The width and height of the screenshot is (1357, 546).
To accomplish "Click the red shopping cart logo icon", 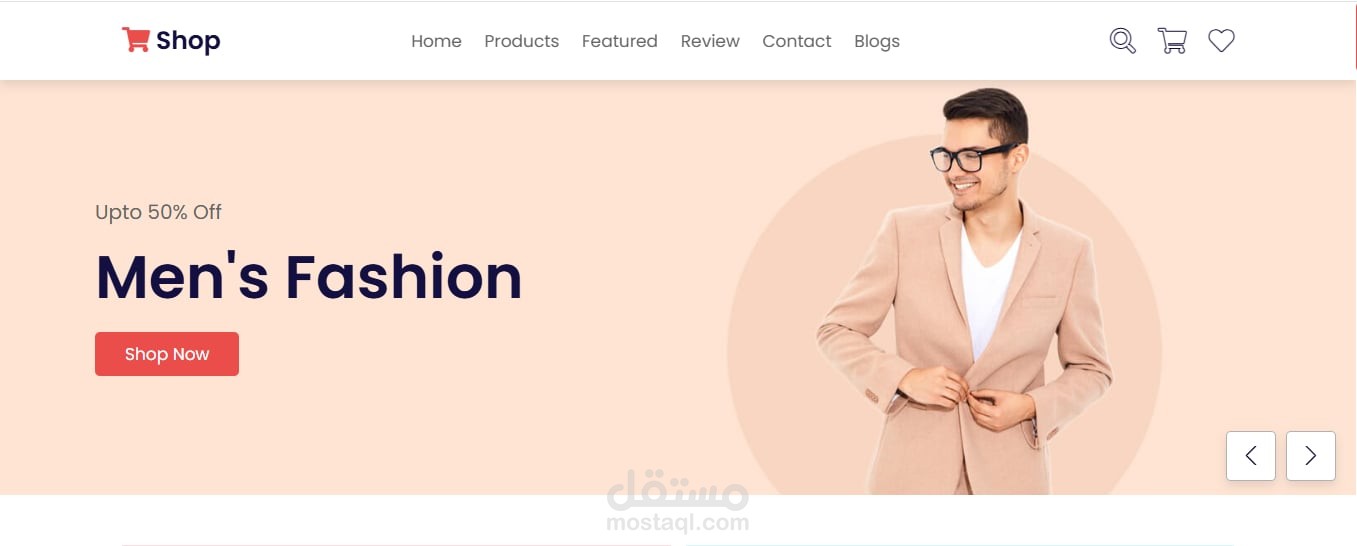I will tap(135, 40).
